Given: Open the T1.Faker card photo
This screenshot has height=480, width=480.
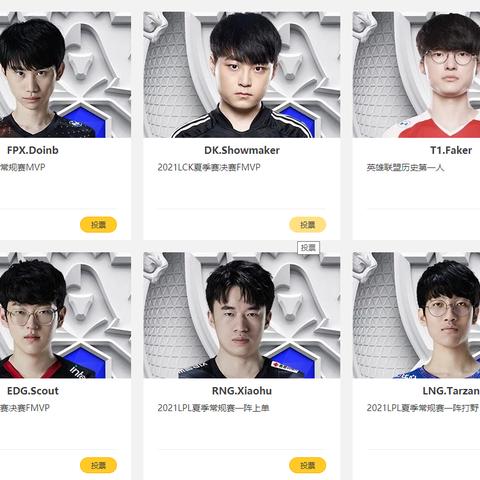Looking at the screenshot, I should [416, 75].
